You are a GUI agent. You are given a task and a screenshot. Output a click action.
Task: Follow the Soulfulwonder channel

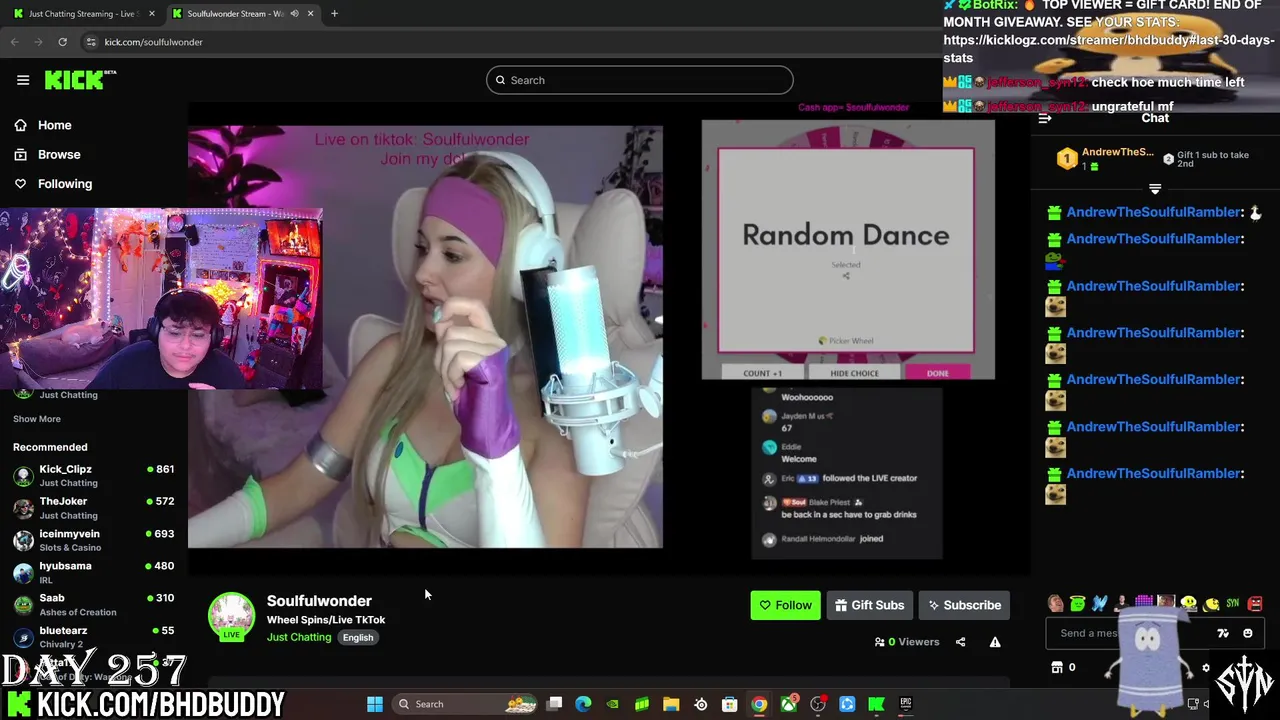pyautogui.click(x=785, y=605)
